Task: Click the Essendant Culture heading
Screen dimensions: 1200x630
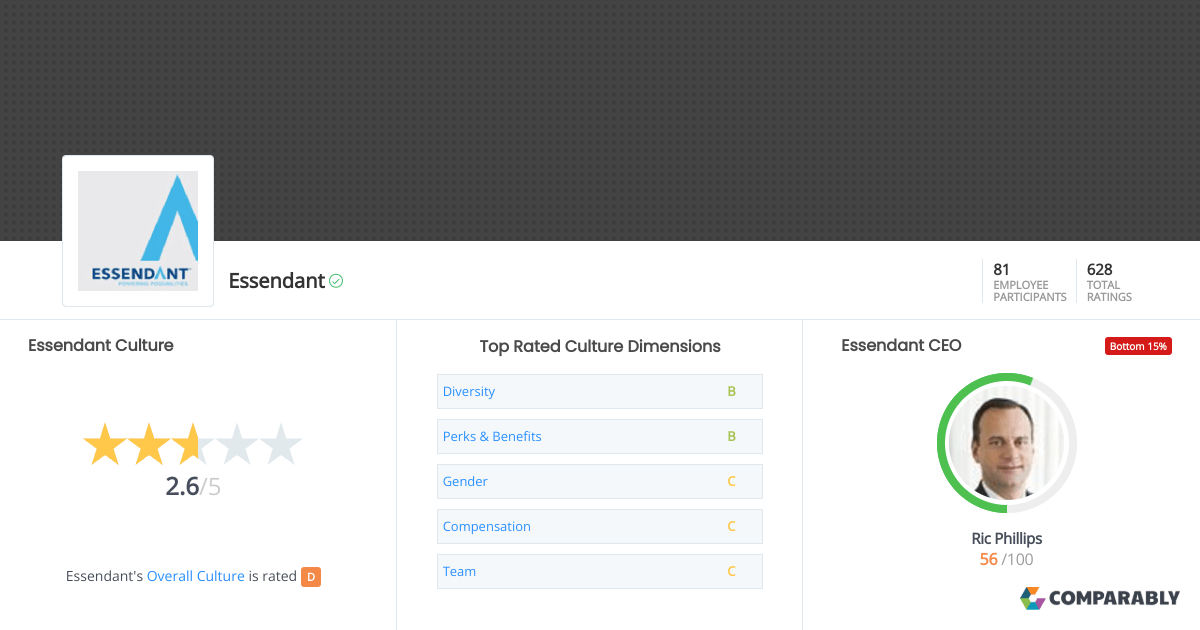Action: tap(101, 345)
